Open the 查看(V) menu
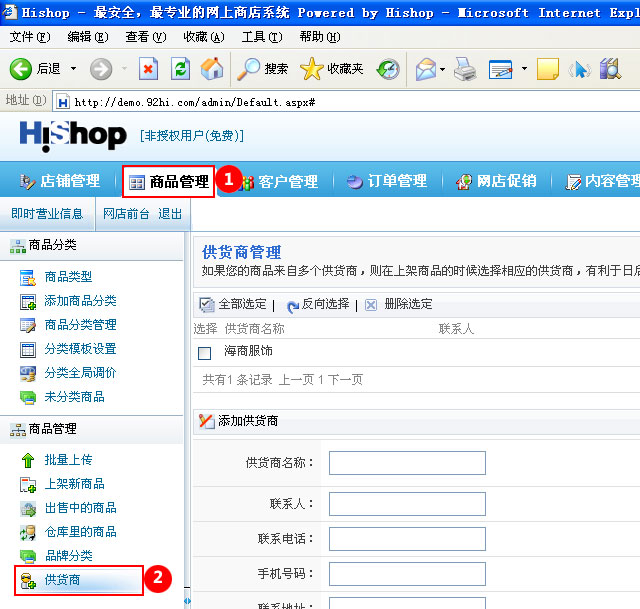640x609 pixels. (x=146, y=37)
